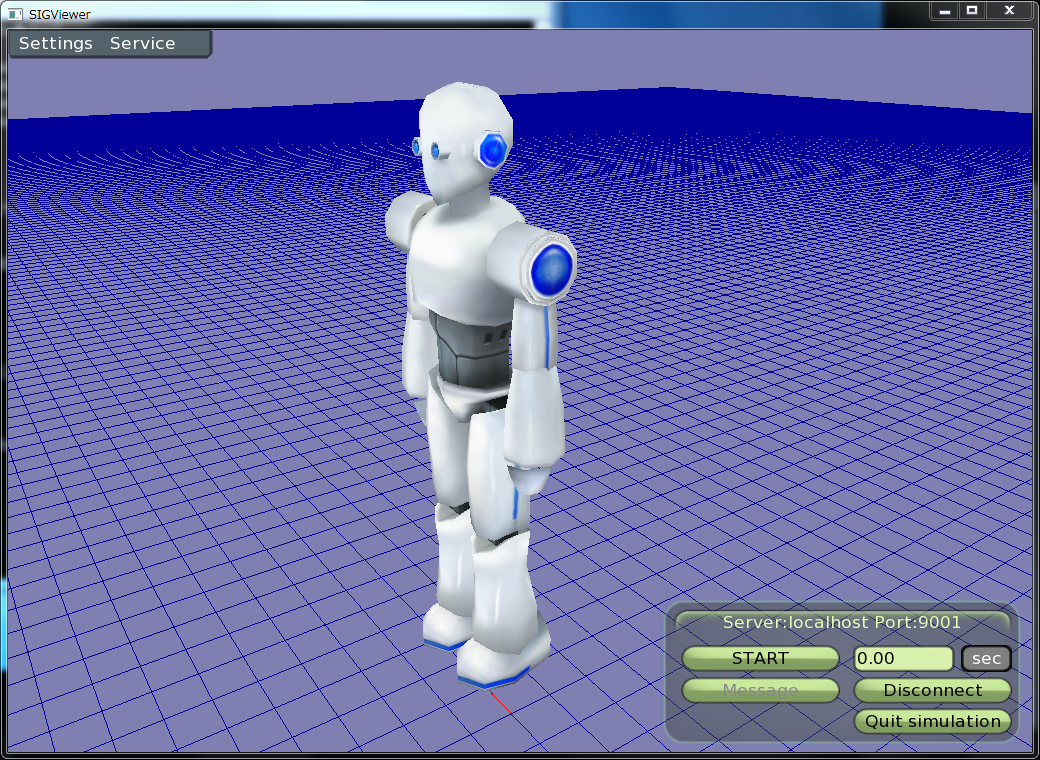Click the SIGViewer icon in the title bar
The image size is (1040, 760).
click(15, 14)
